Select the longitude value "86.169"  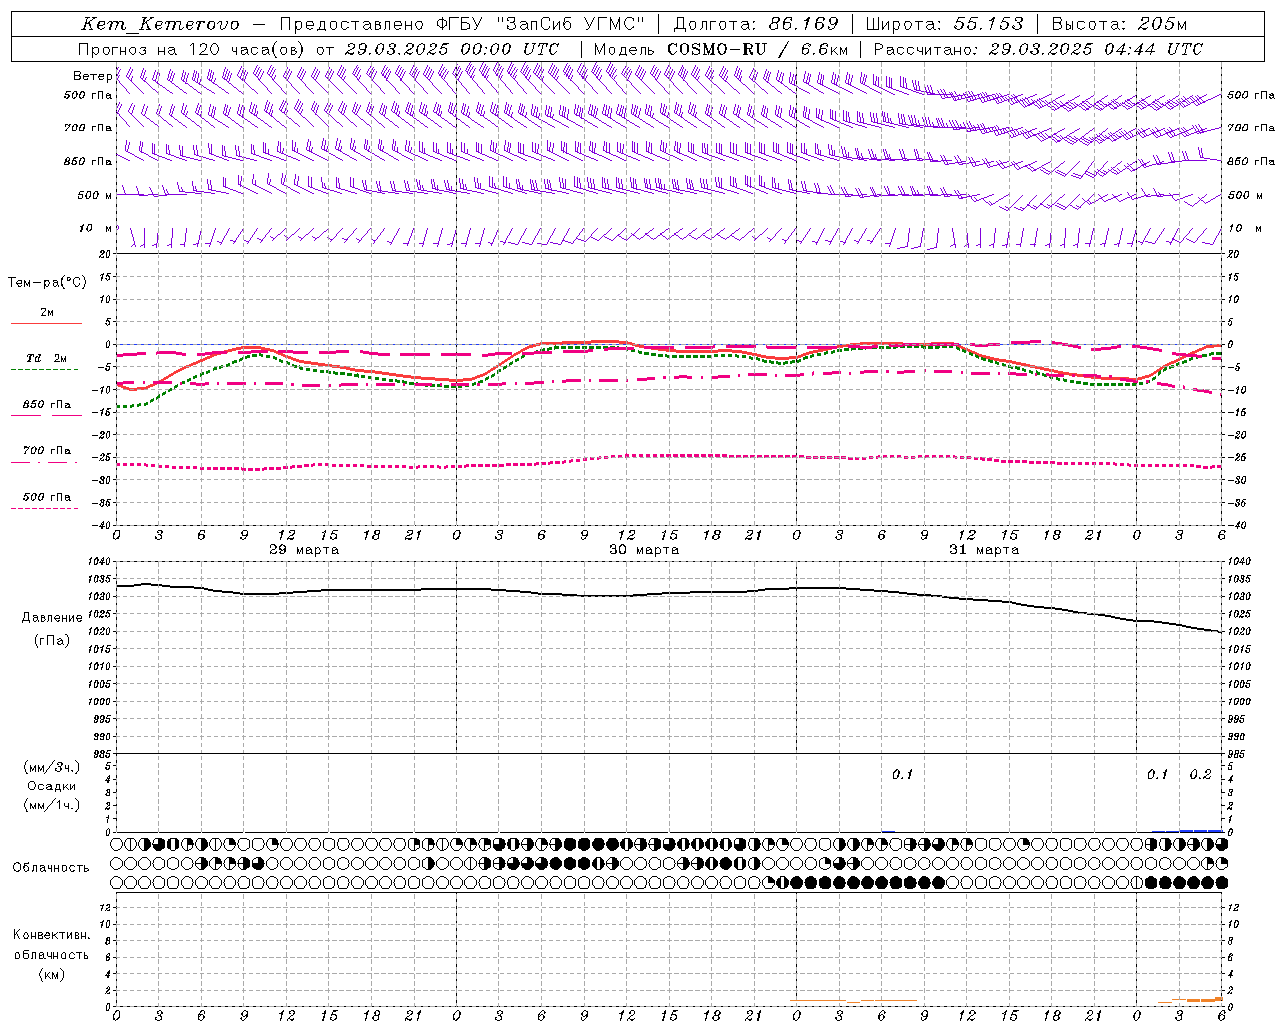pyautogui.click(x=804, y=24)
